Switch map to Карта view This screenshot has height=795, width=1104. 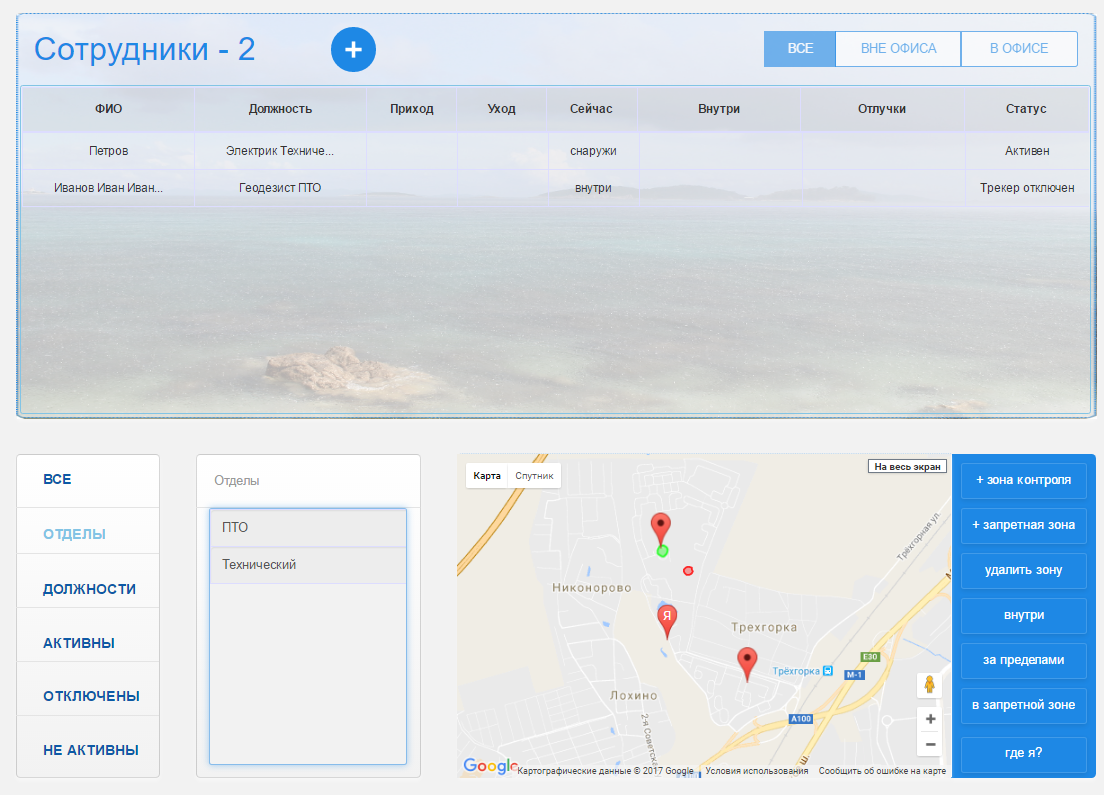click(487, 476)
